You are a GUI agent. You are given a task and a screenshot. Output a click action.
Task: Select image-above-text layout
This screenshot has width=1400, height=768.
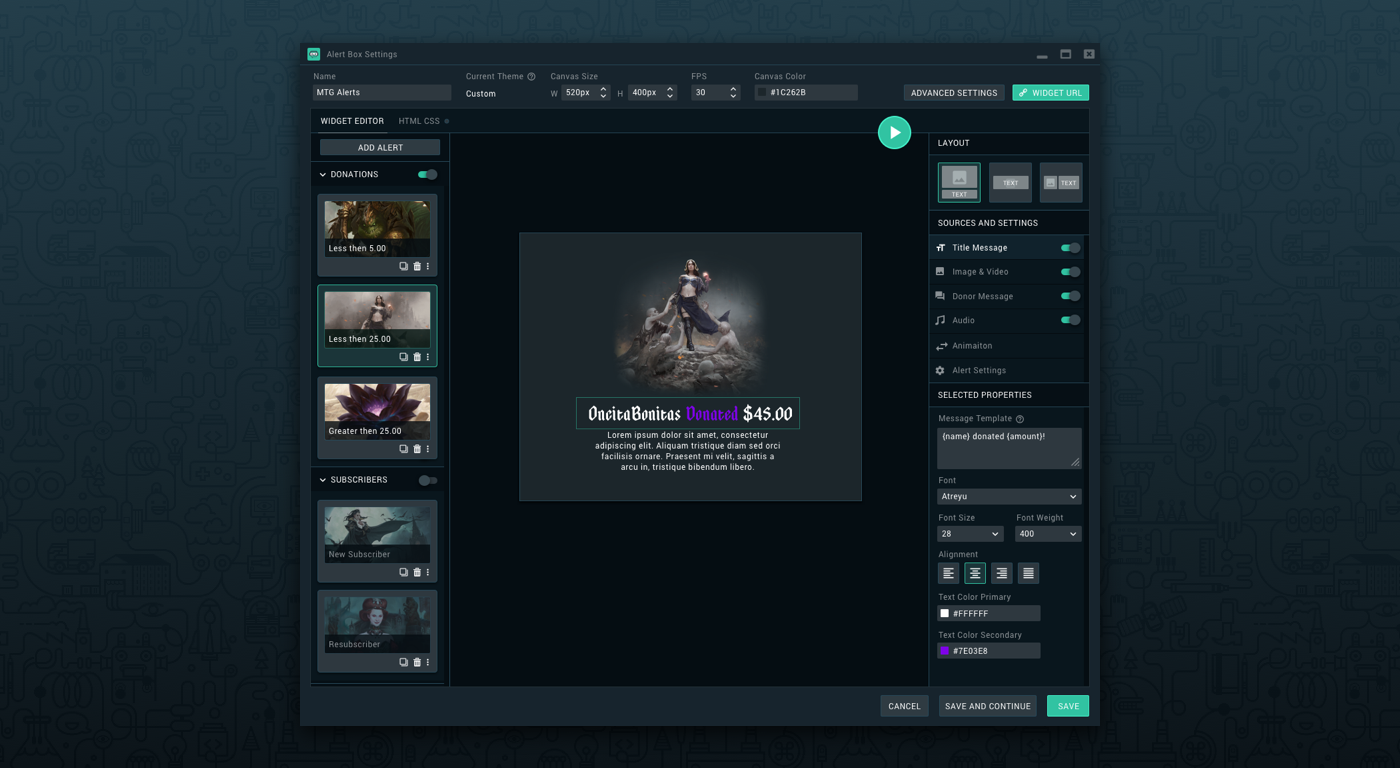tap(959, 182)
